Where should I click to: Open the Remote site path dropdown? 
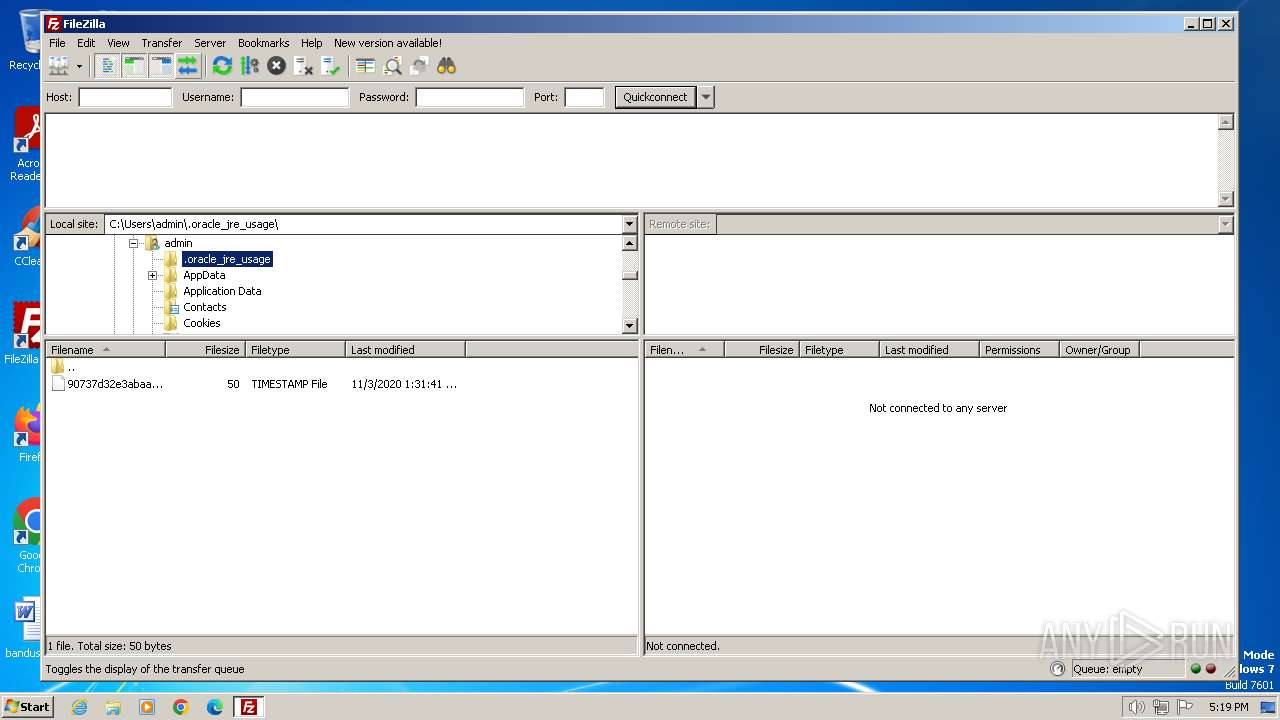tap(1225, 224)
